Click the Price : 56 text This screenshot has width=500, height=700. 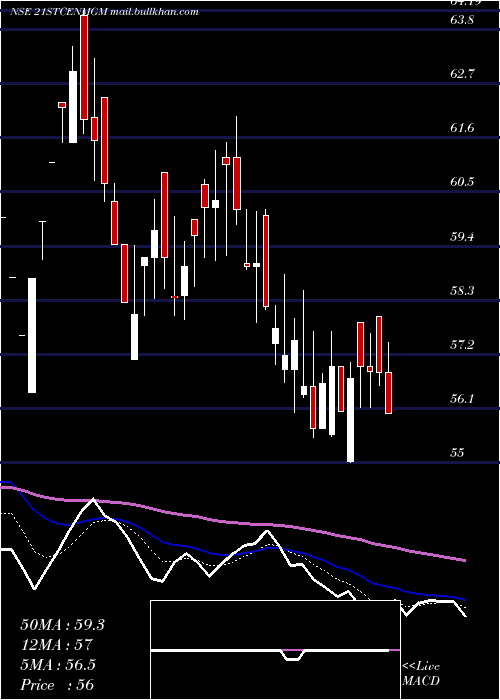[57, 684]
